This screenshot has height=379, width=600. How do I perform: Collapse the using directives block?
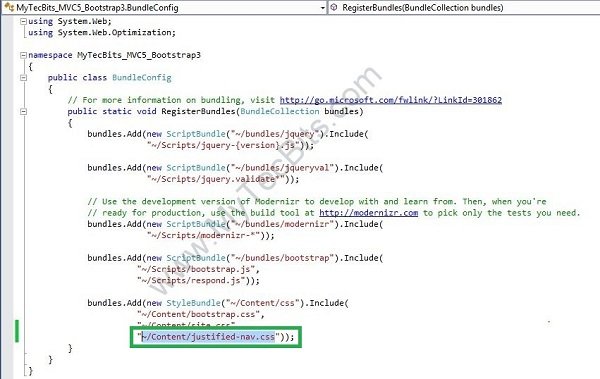(23, 21)
